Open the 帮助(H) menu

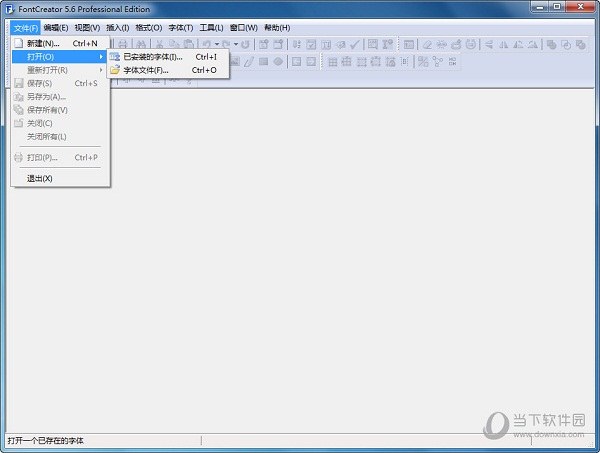click(277, 28)
